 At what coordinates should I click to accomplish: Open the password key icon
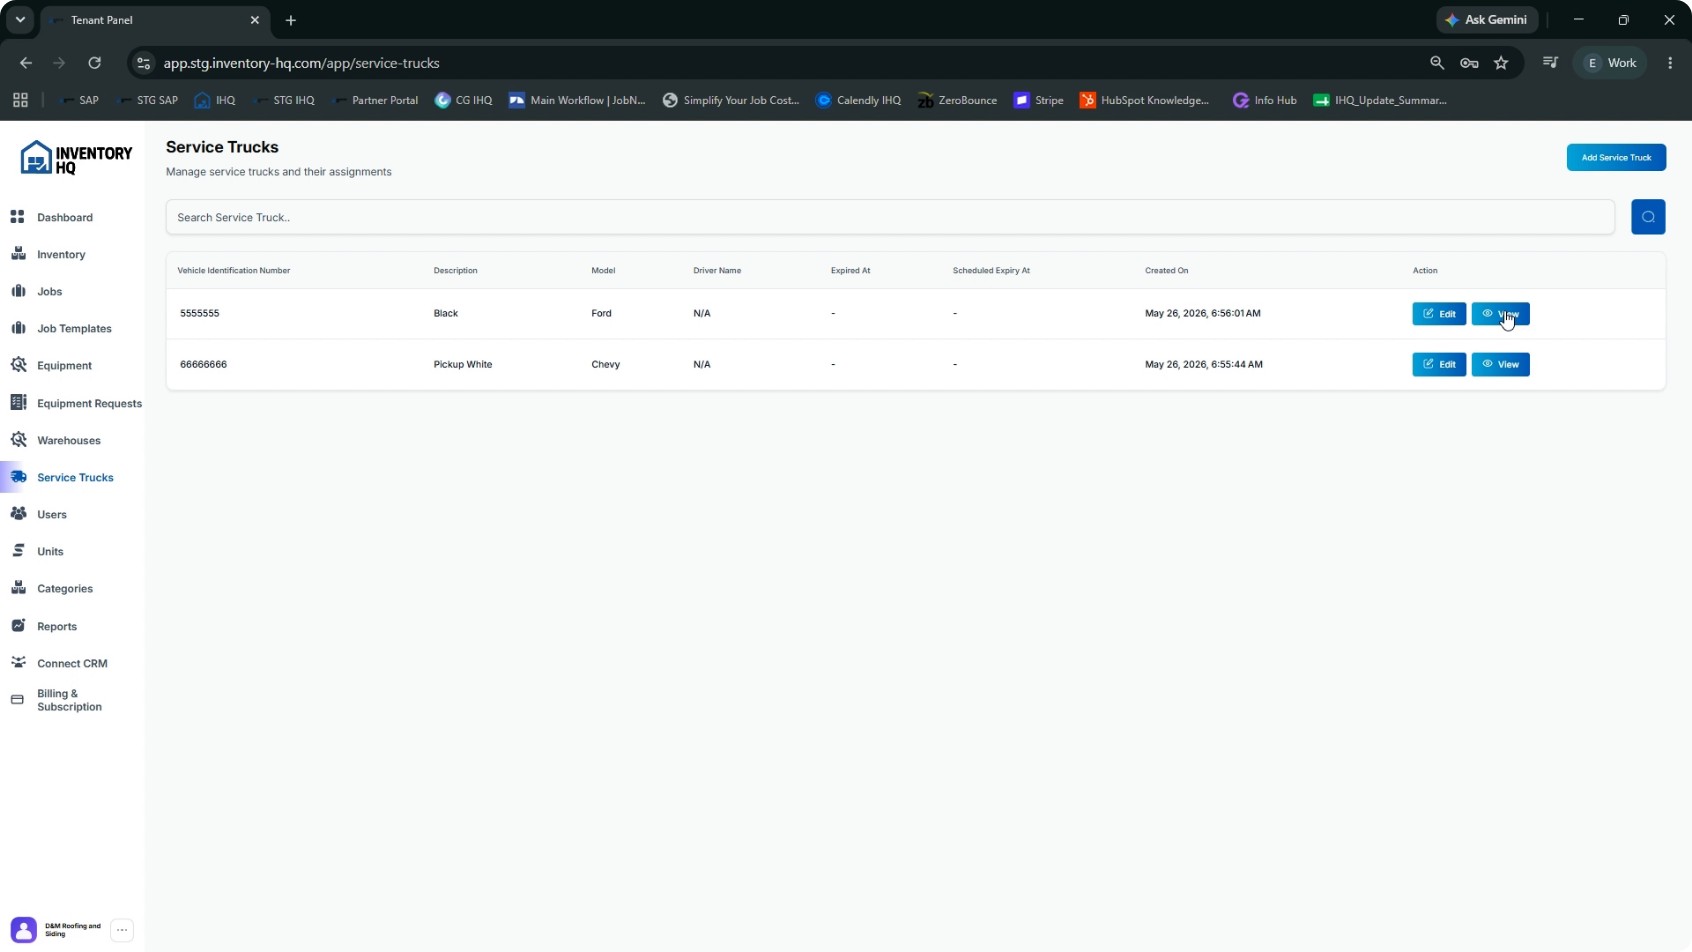pos(1469,63)
